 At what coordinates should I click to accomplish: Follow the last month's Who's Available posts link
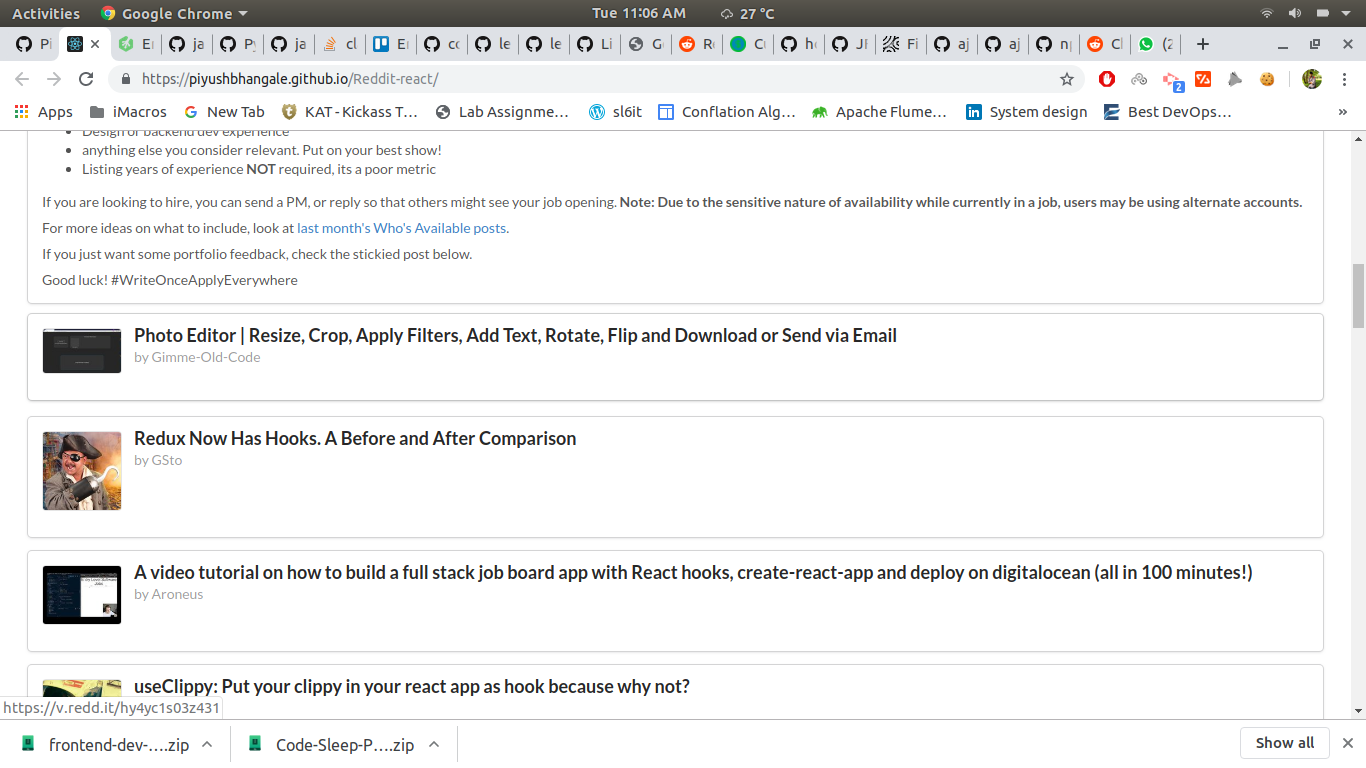(x=401, y=228)
